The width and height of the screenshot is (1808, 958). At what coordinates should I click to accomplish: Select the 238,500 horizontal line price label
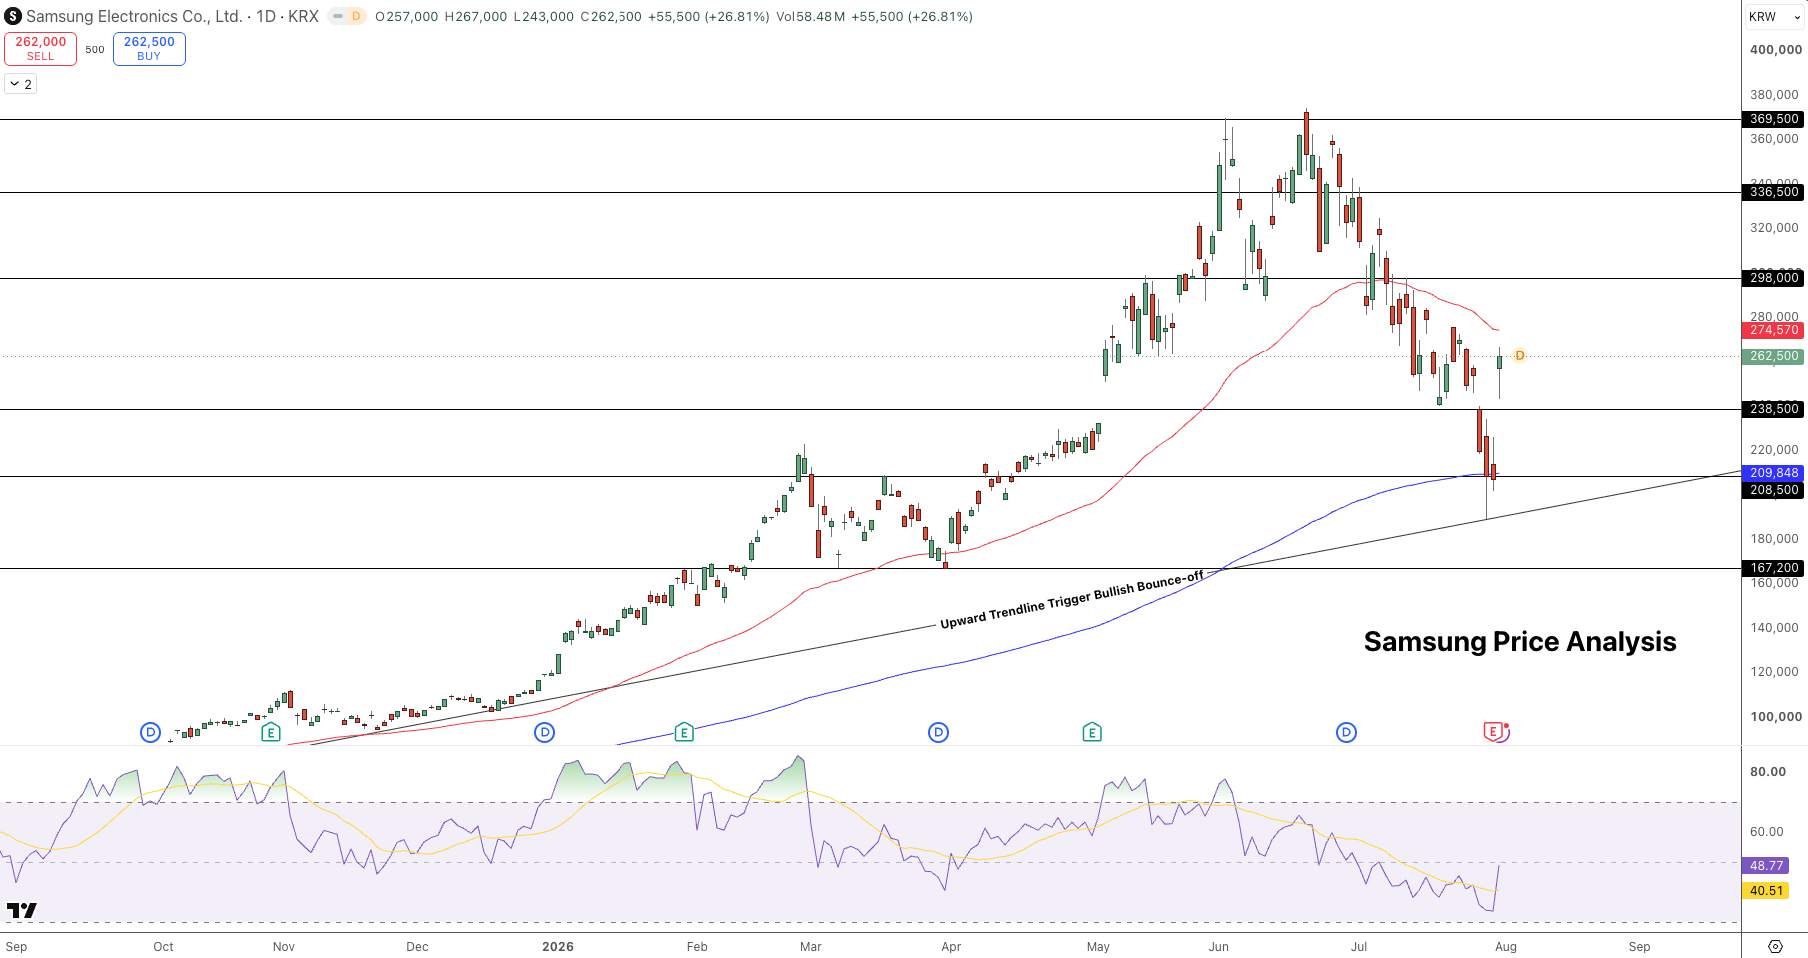[1774, 409]
